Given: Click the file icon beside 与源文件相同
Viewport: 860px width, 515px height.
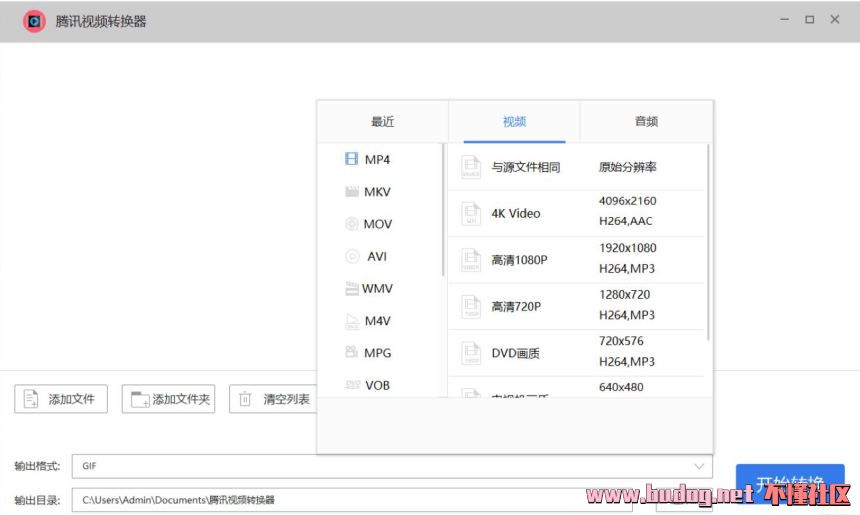Looking at the screenshot, I should pos(471,167).
